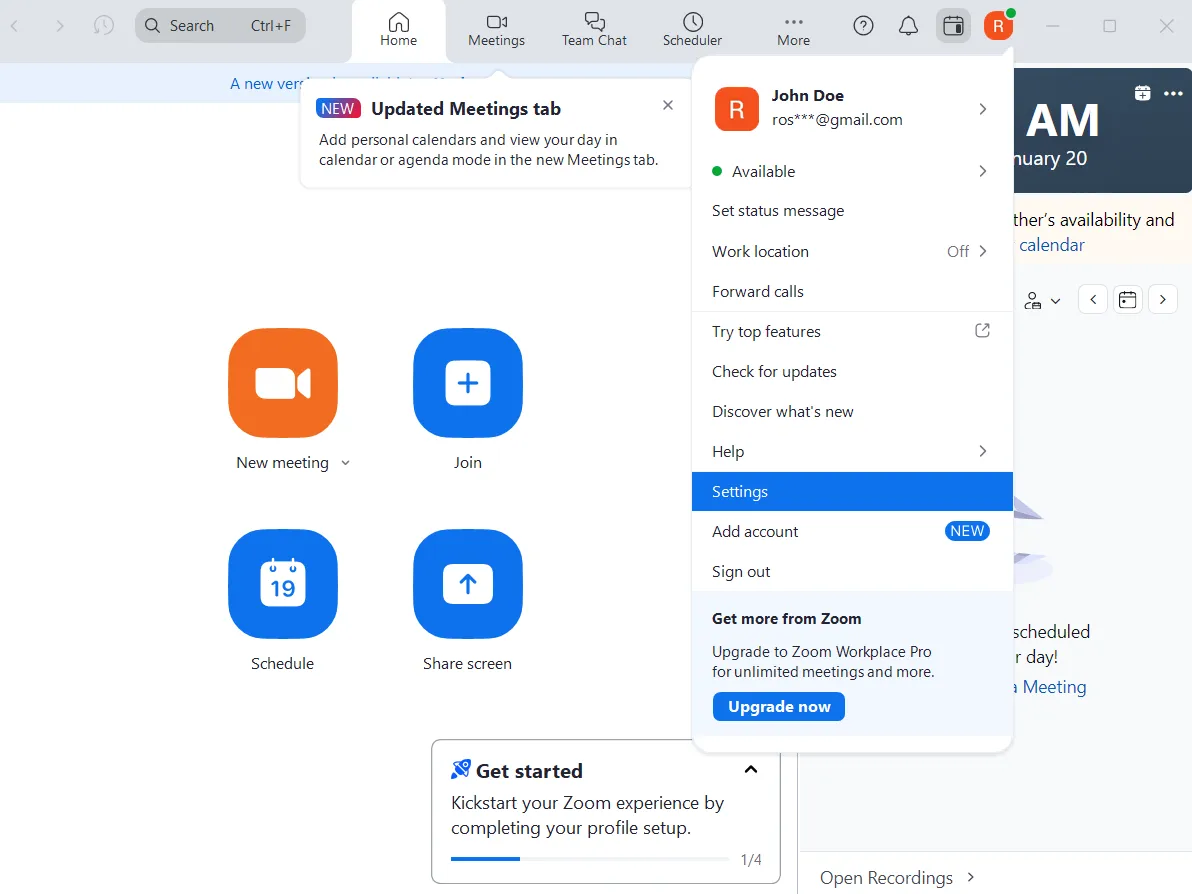Click the new version available banner link
Screen dimensions: 1192x894
(x=266, y=84)
